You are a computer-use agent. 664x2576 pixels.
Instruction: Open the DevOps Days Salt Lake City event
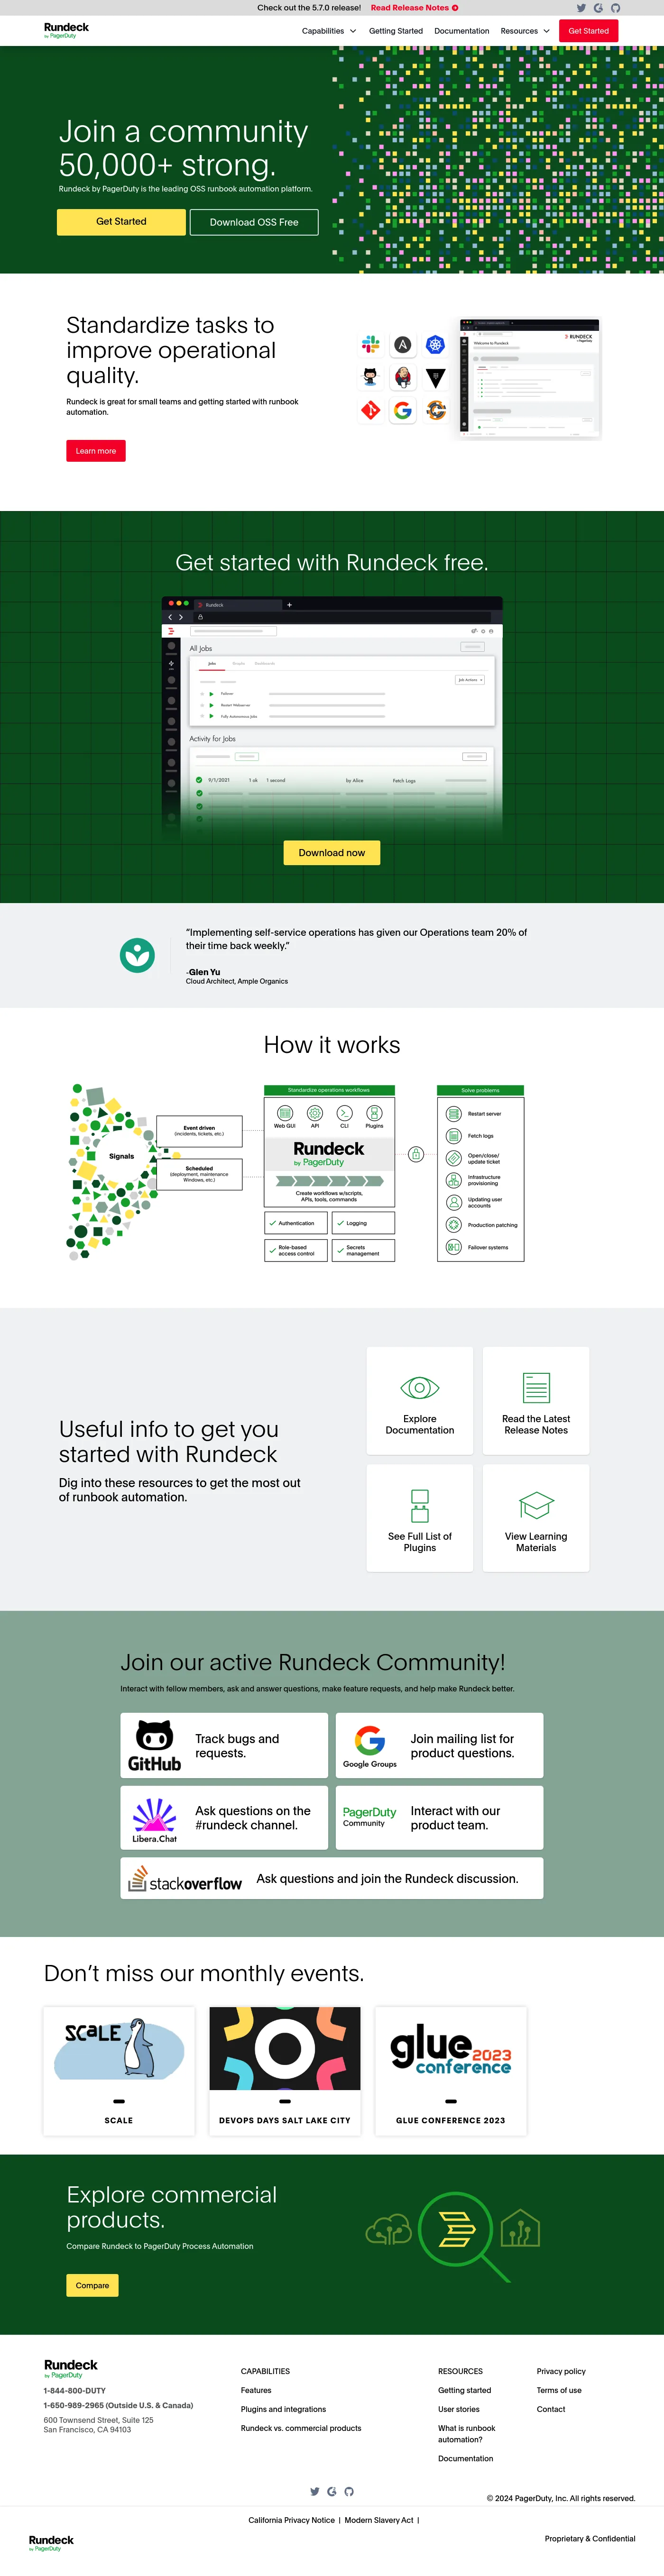(x=285, y=2070)
